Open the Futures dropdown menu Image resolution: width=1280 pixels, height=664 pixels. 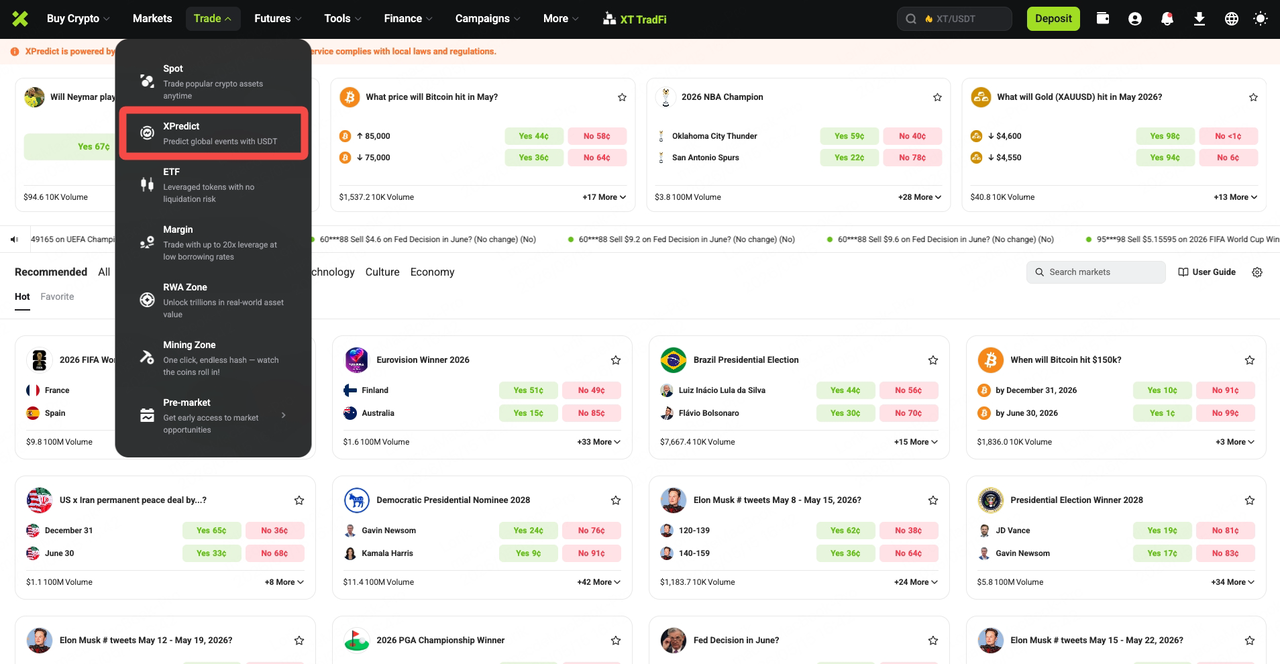click(x=277, y=18)
